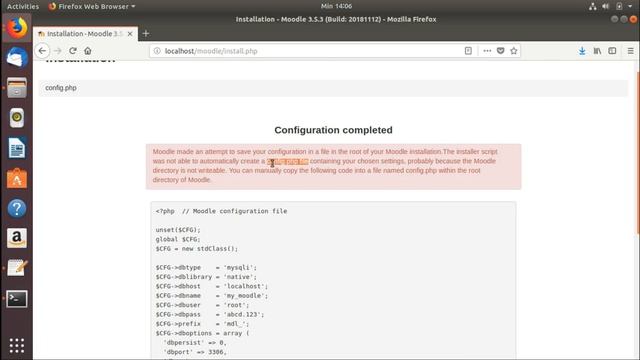This screenshot has width=640, height=360.
Task: Open the Library menu
Action: [x=597, y=51]
